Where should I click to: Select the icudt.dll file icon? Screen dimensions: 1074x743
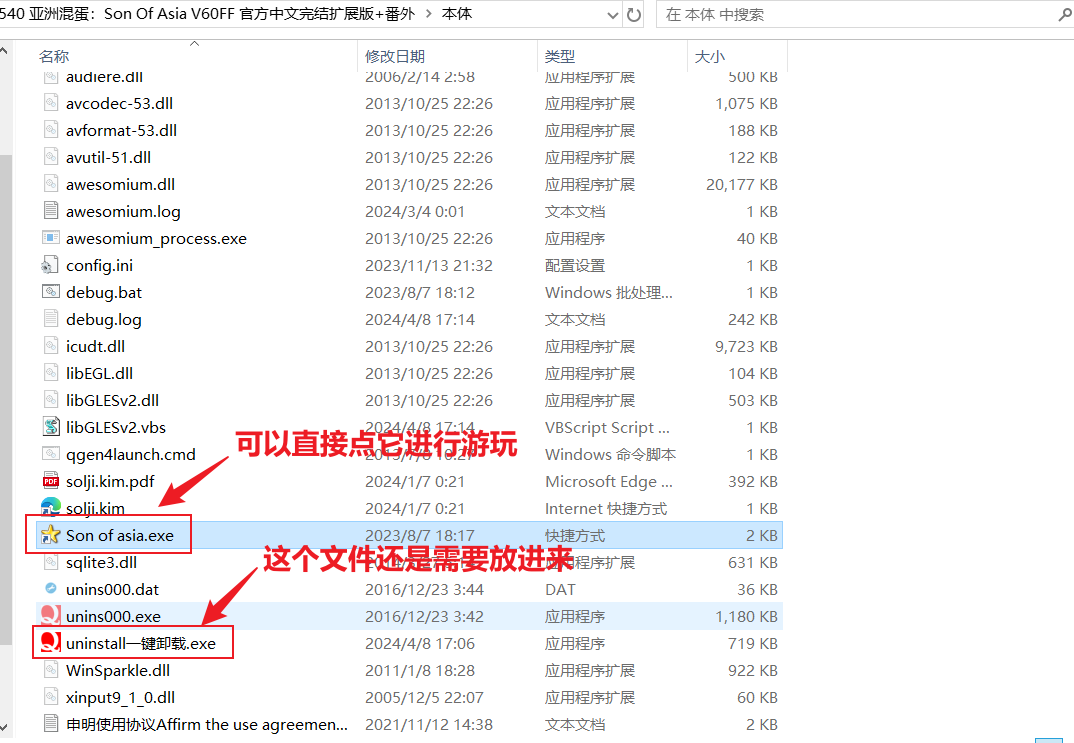pos(51,347)
